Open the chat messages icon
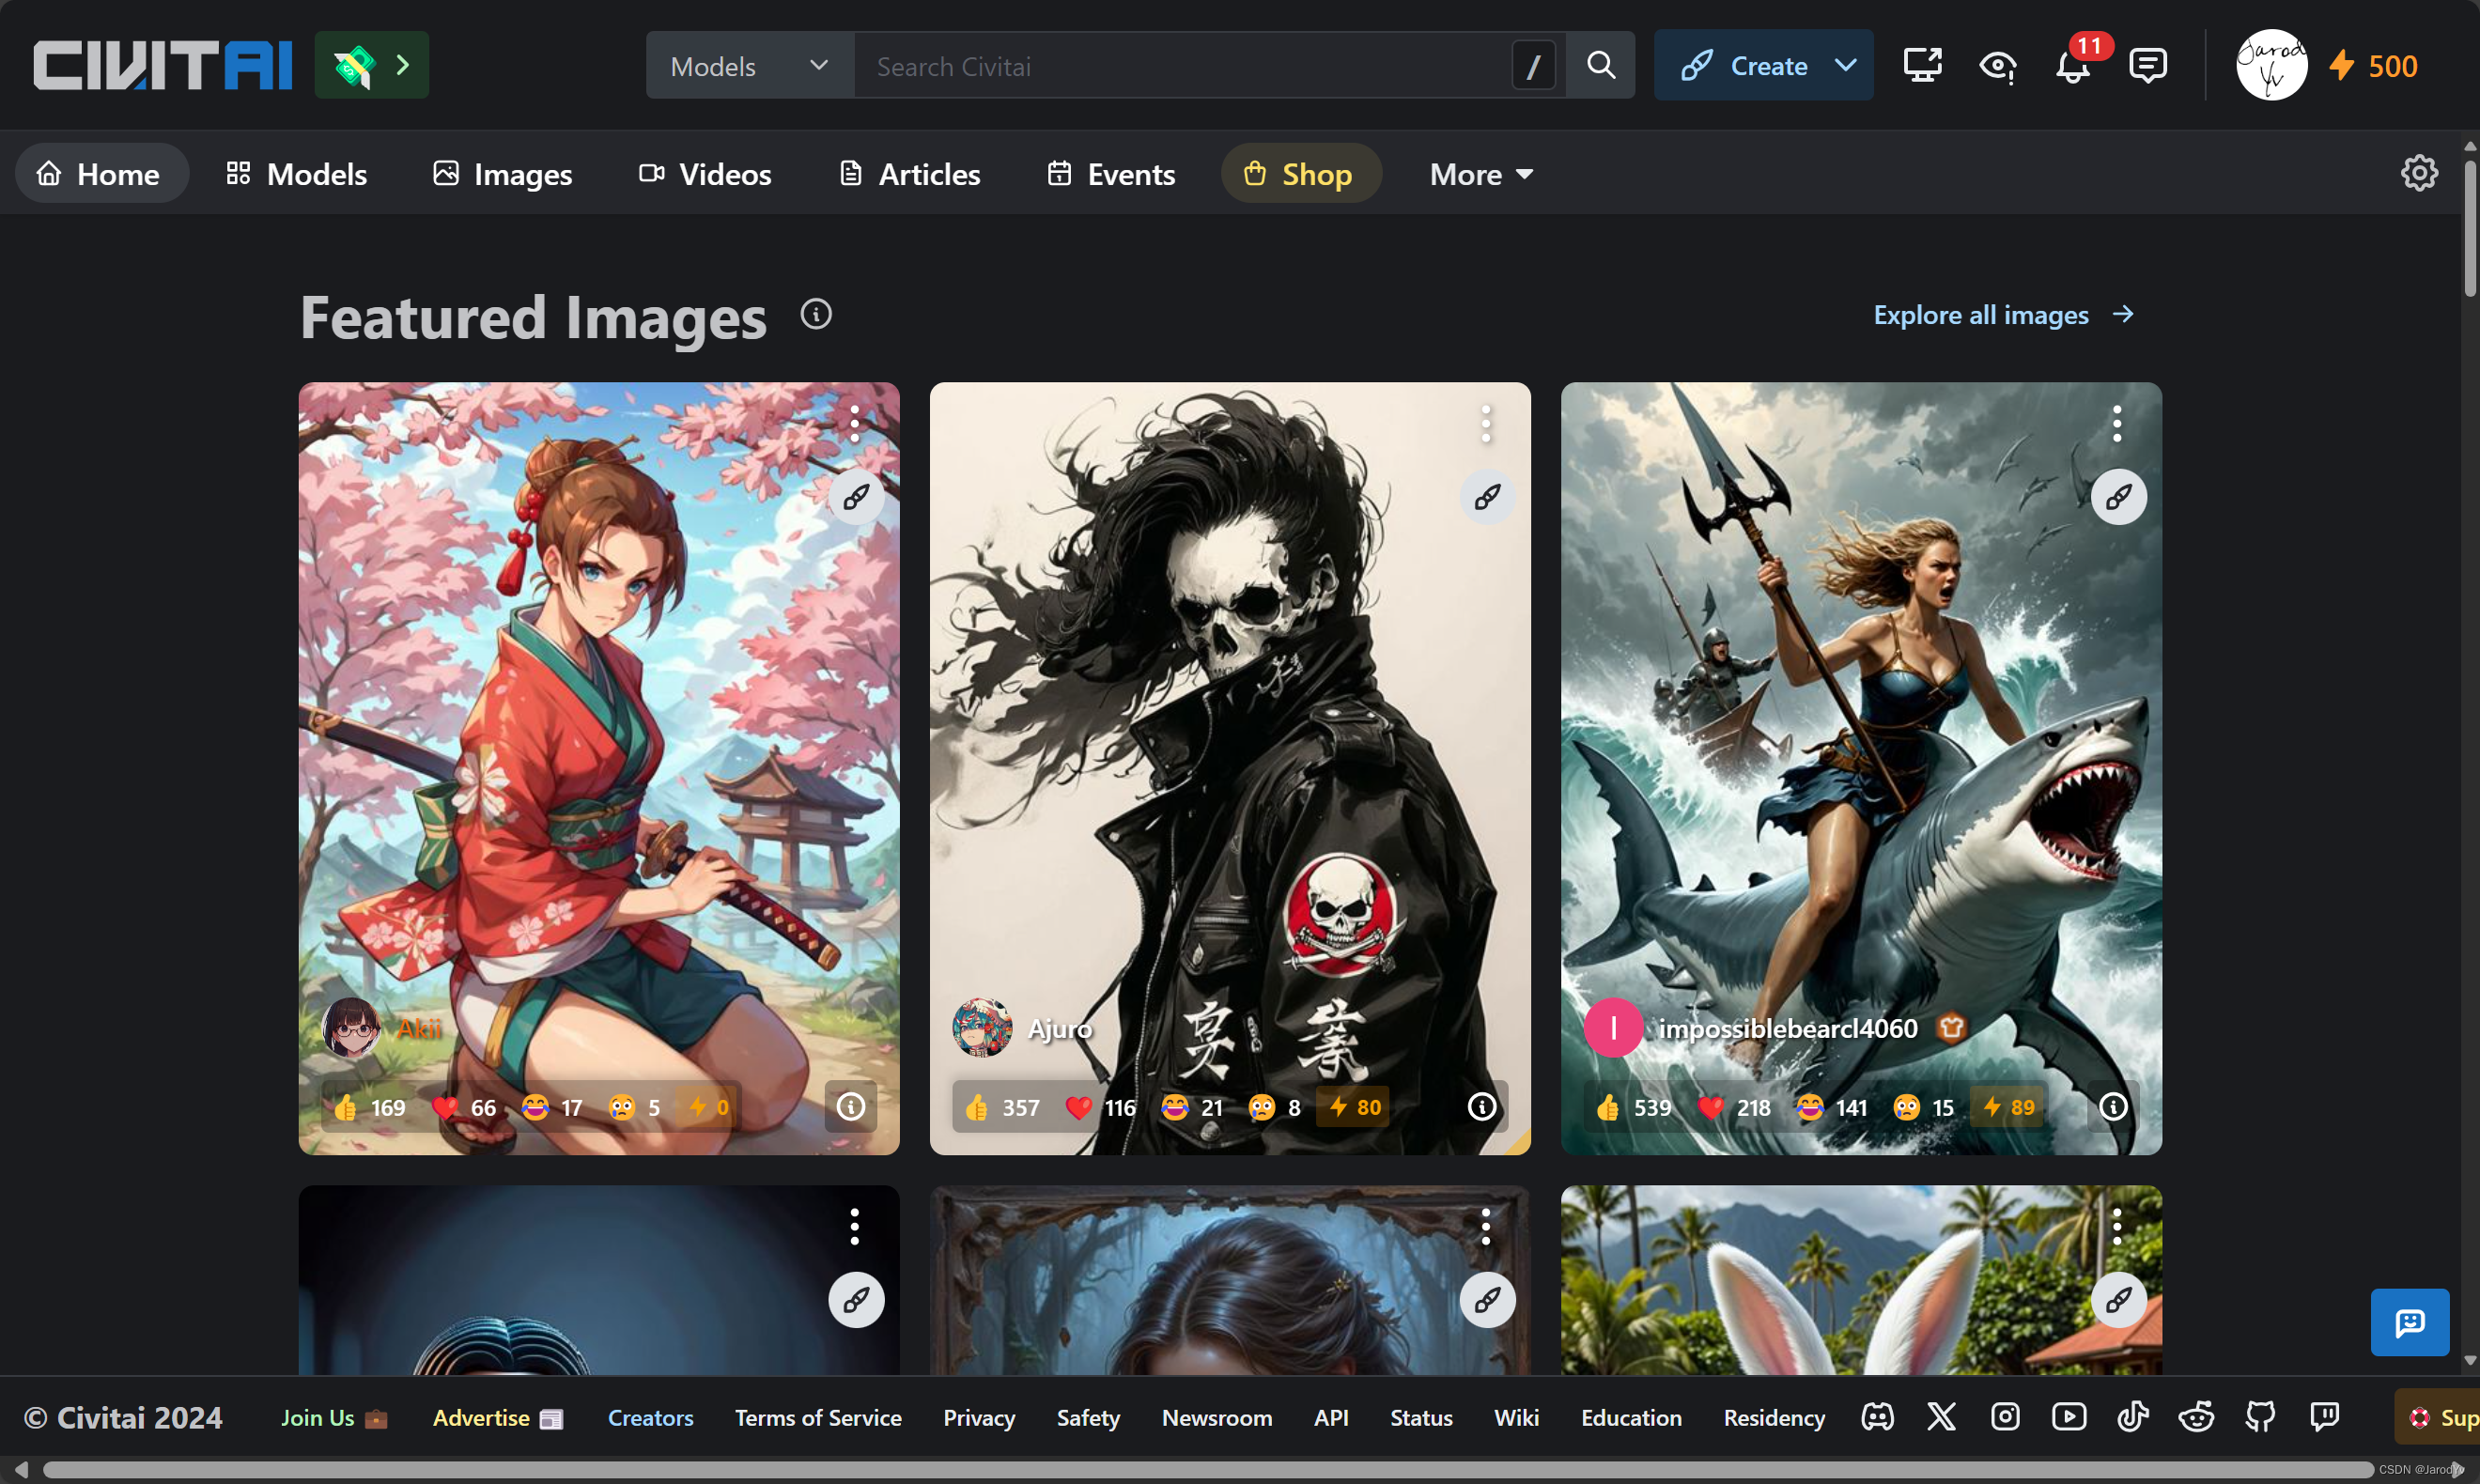This screenshot has width=2480, height=1484. (2147, 66)
